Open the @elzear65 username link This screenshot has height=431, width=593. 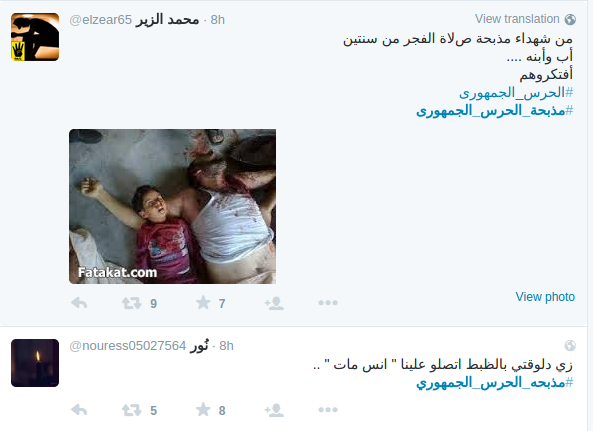(101, 20)
